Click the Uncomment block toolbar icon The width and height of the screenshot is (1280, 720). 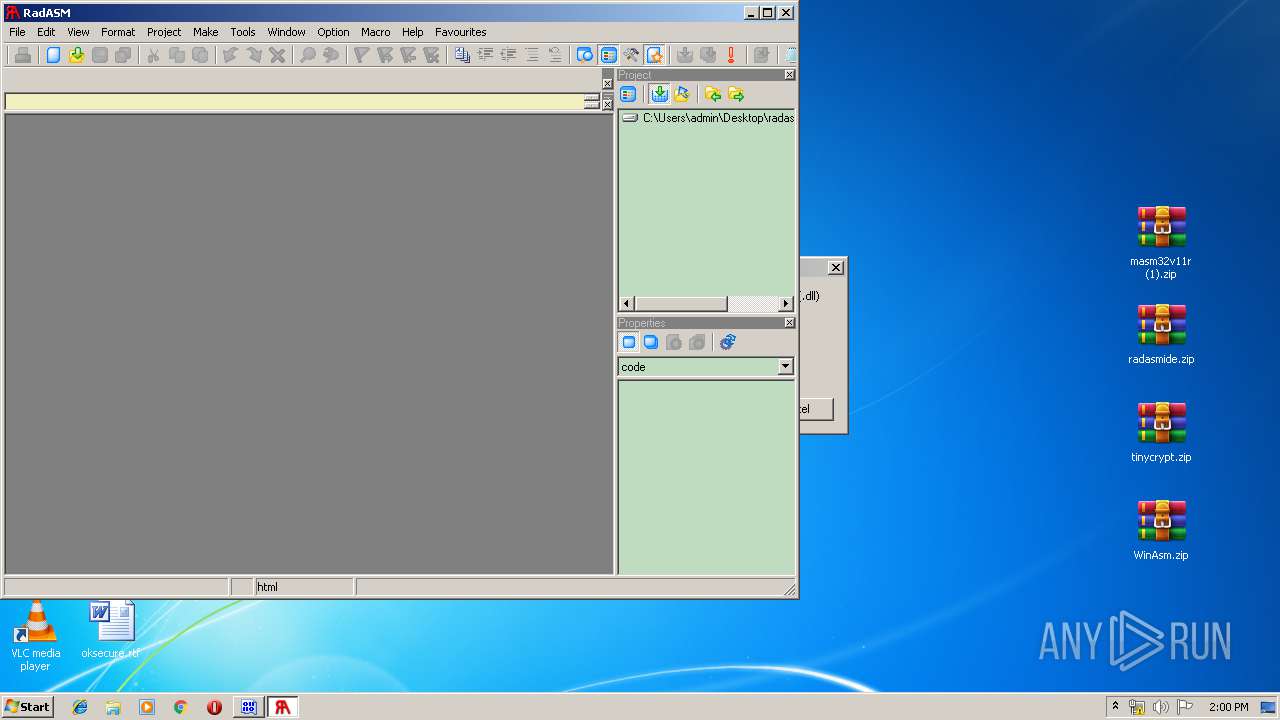click(555, 55)
